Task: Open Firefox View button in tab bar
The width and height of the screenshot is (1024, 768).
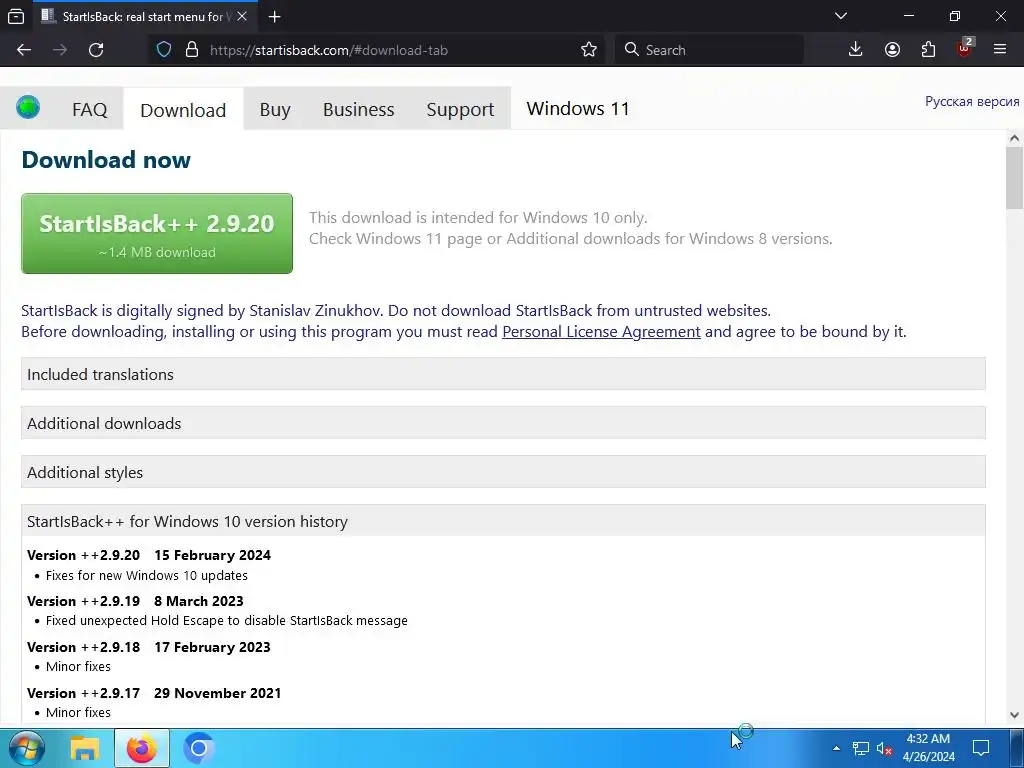Action: 16,16
